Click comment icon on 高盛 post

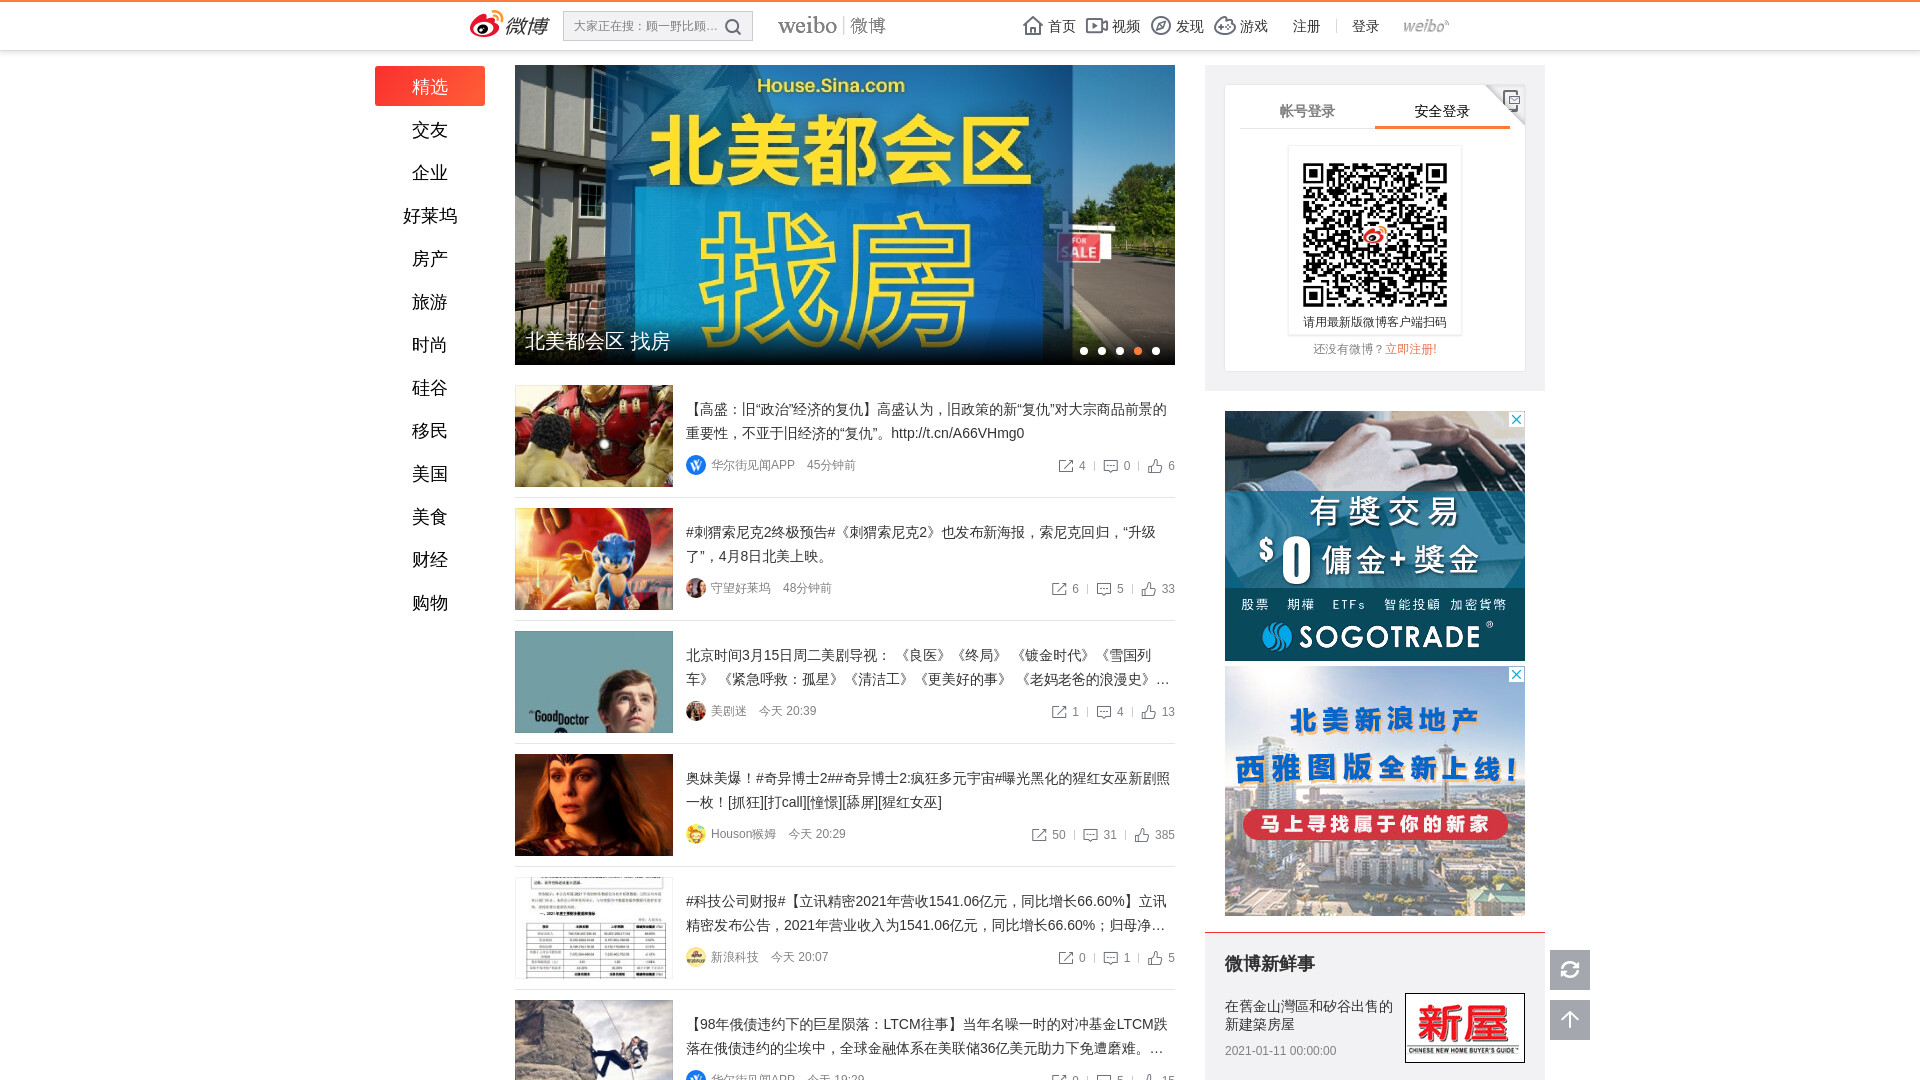pos(1110,466)
